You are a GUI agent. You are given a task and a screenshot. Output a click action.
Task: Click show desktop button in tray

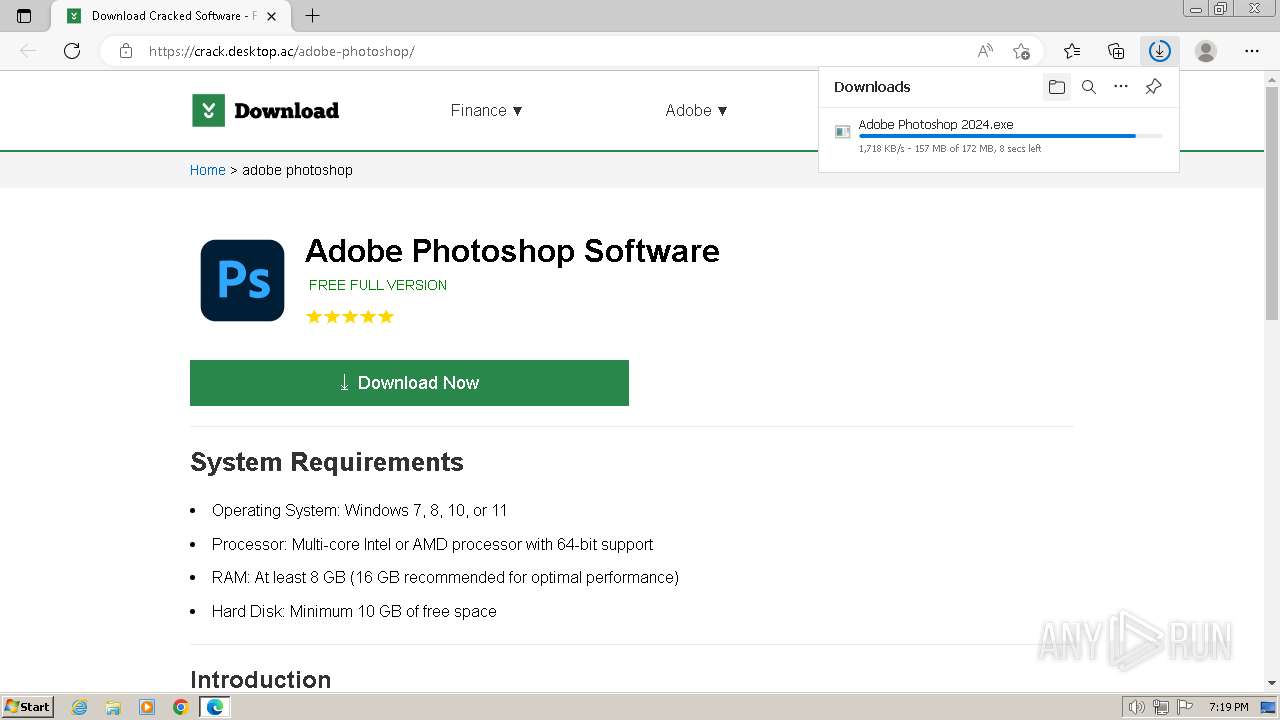point(1268,707)
